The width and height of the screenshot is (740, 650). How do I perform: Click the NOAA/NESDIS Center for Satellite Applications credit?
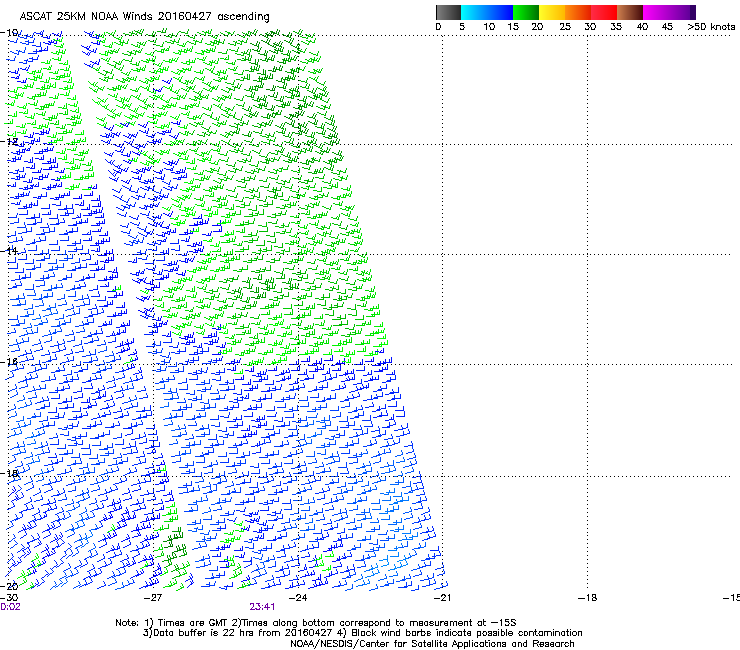(432, 644)
